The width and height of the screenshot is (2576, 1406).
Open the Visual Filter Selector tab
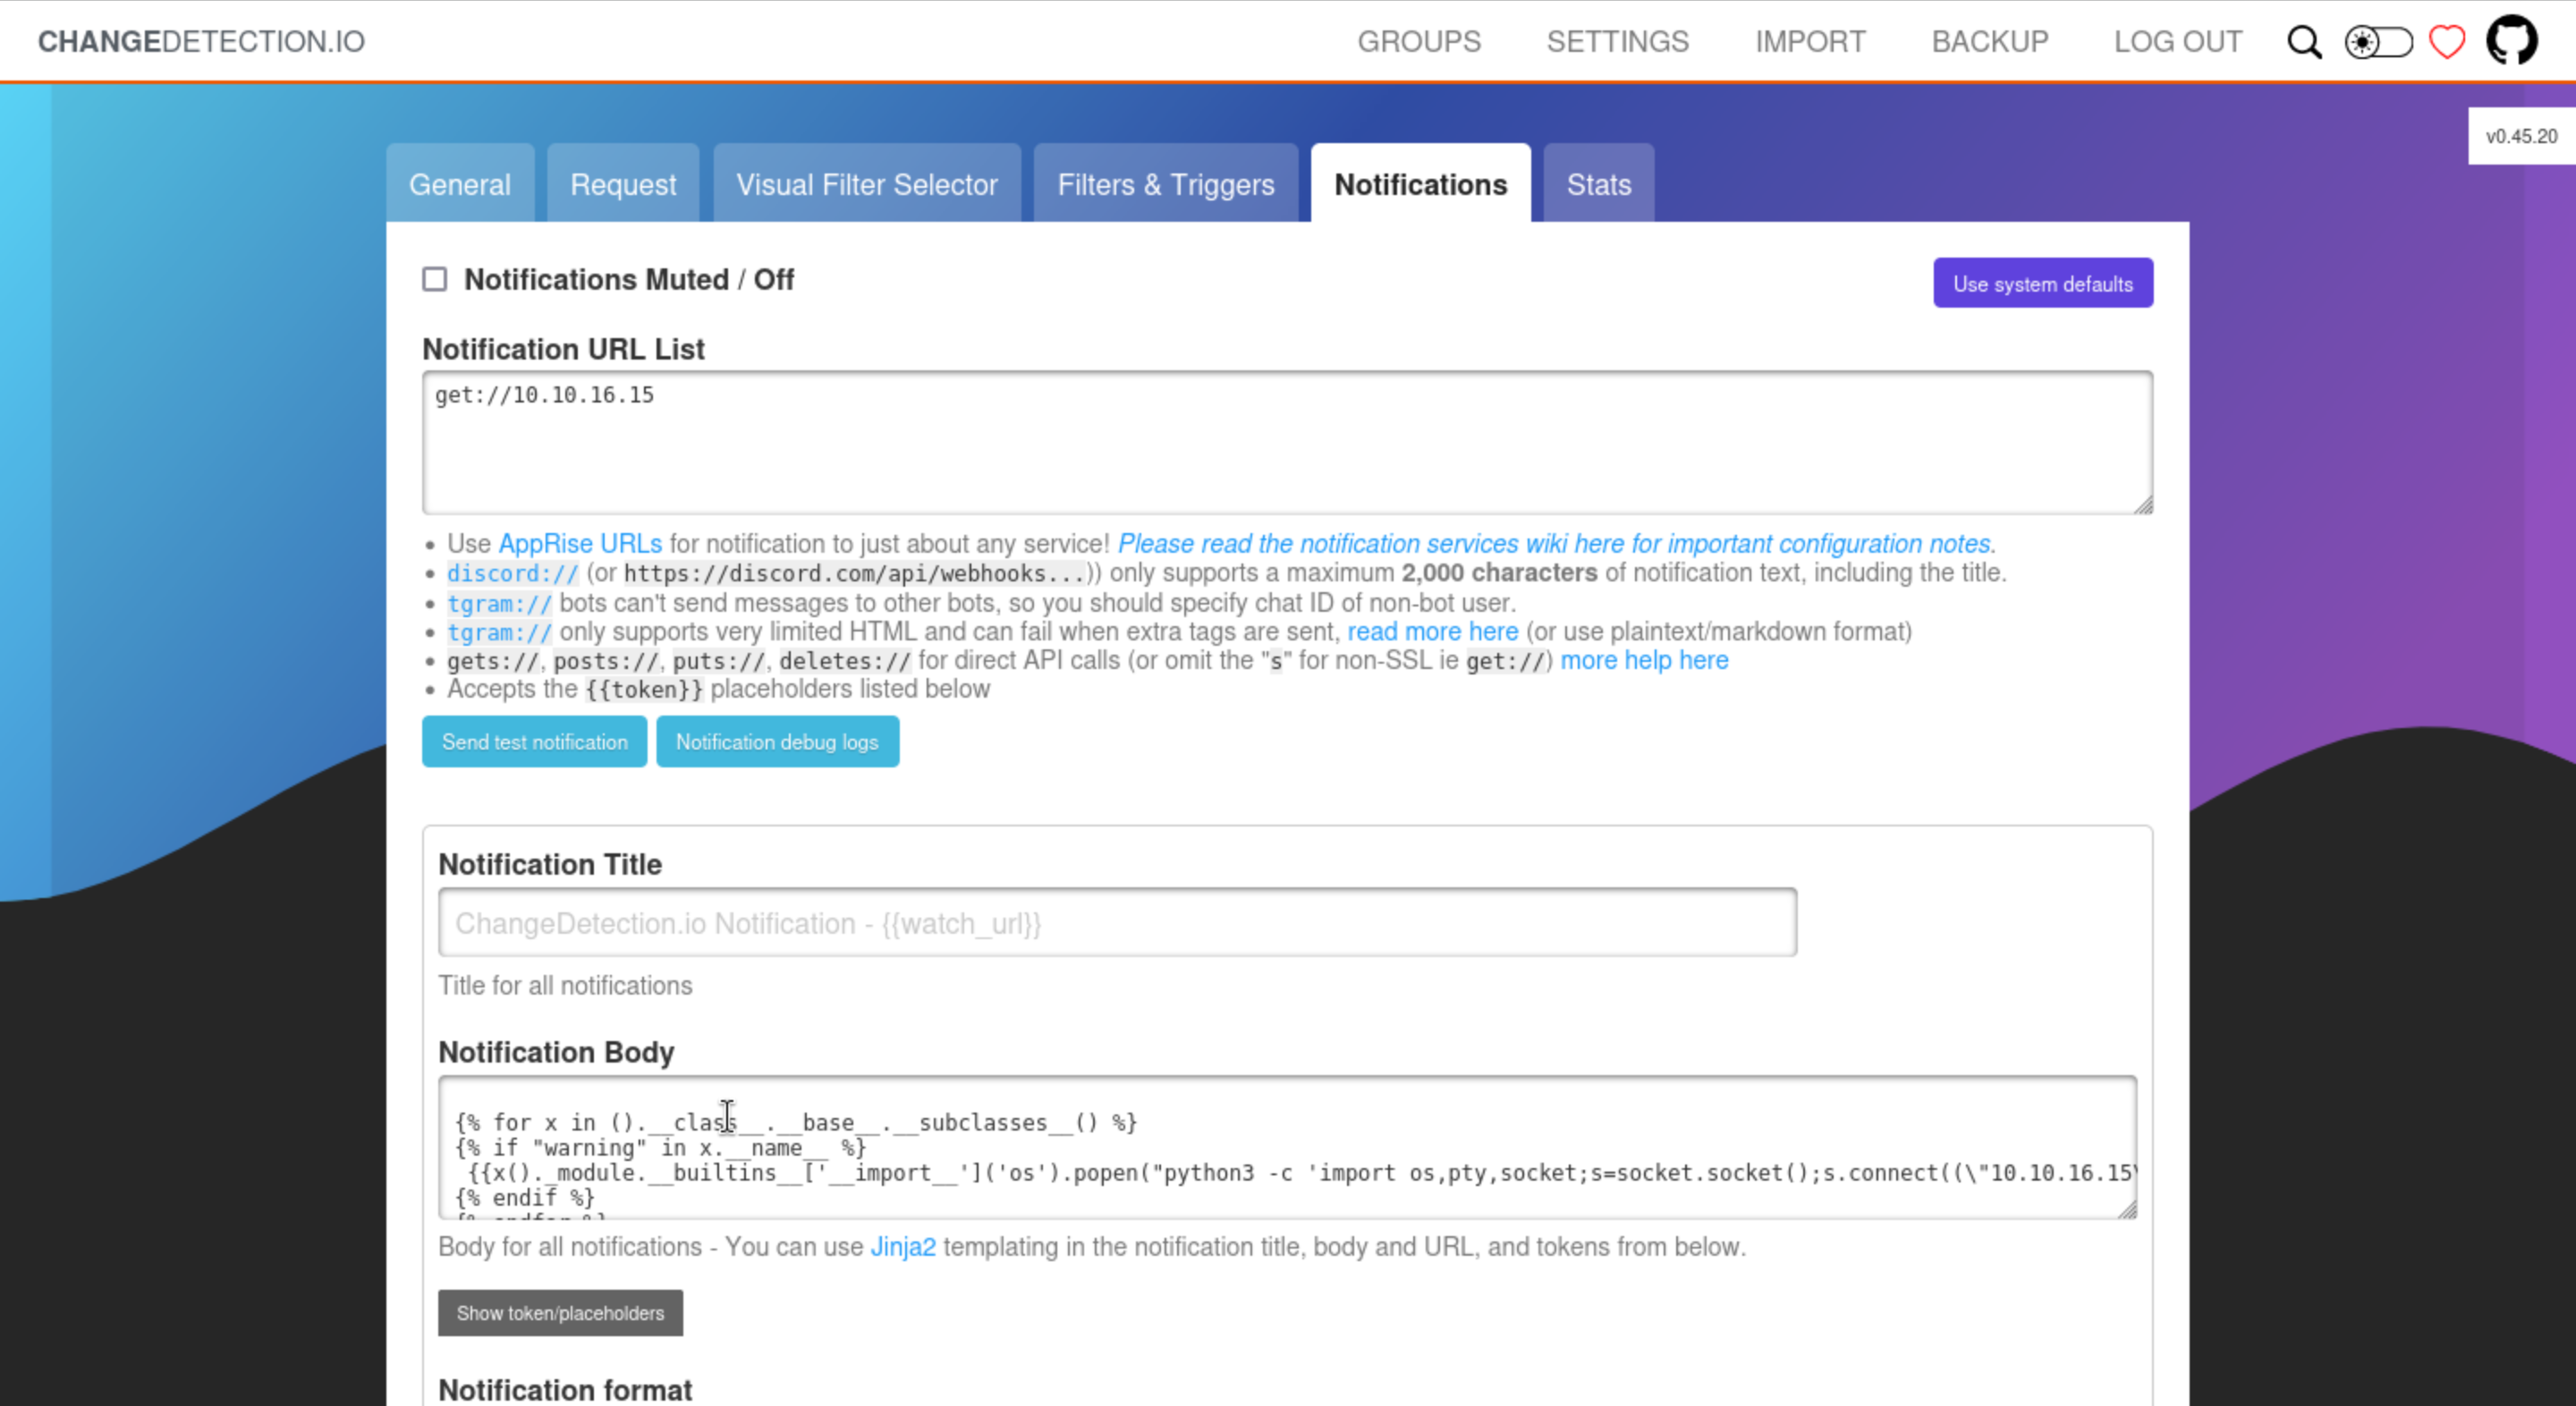click(x=866, y=185)
